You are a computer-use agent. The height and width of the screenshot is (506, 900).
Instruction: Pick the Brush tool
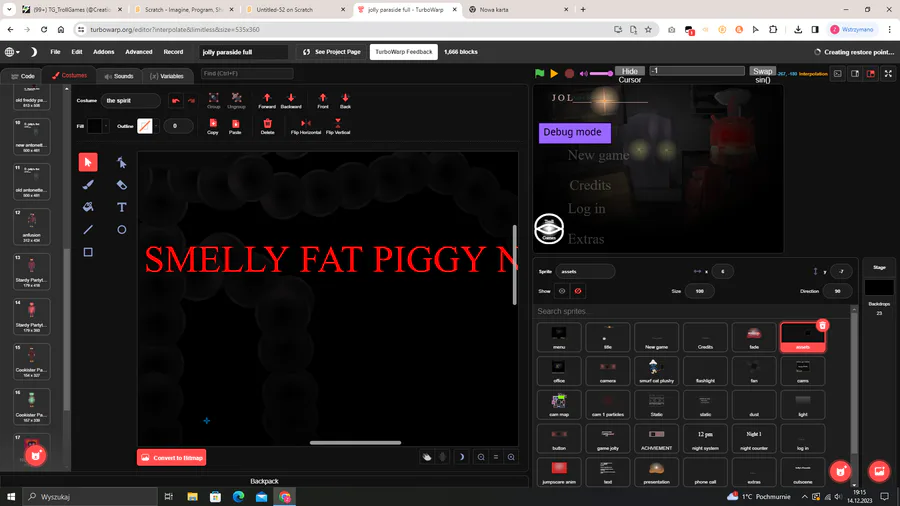click(88, 185)
